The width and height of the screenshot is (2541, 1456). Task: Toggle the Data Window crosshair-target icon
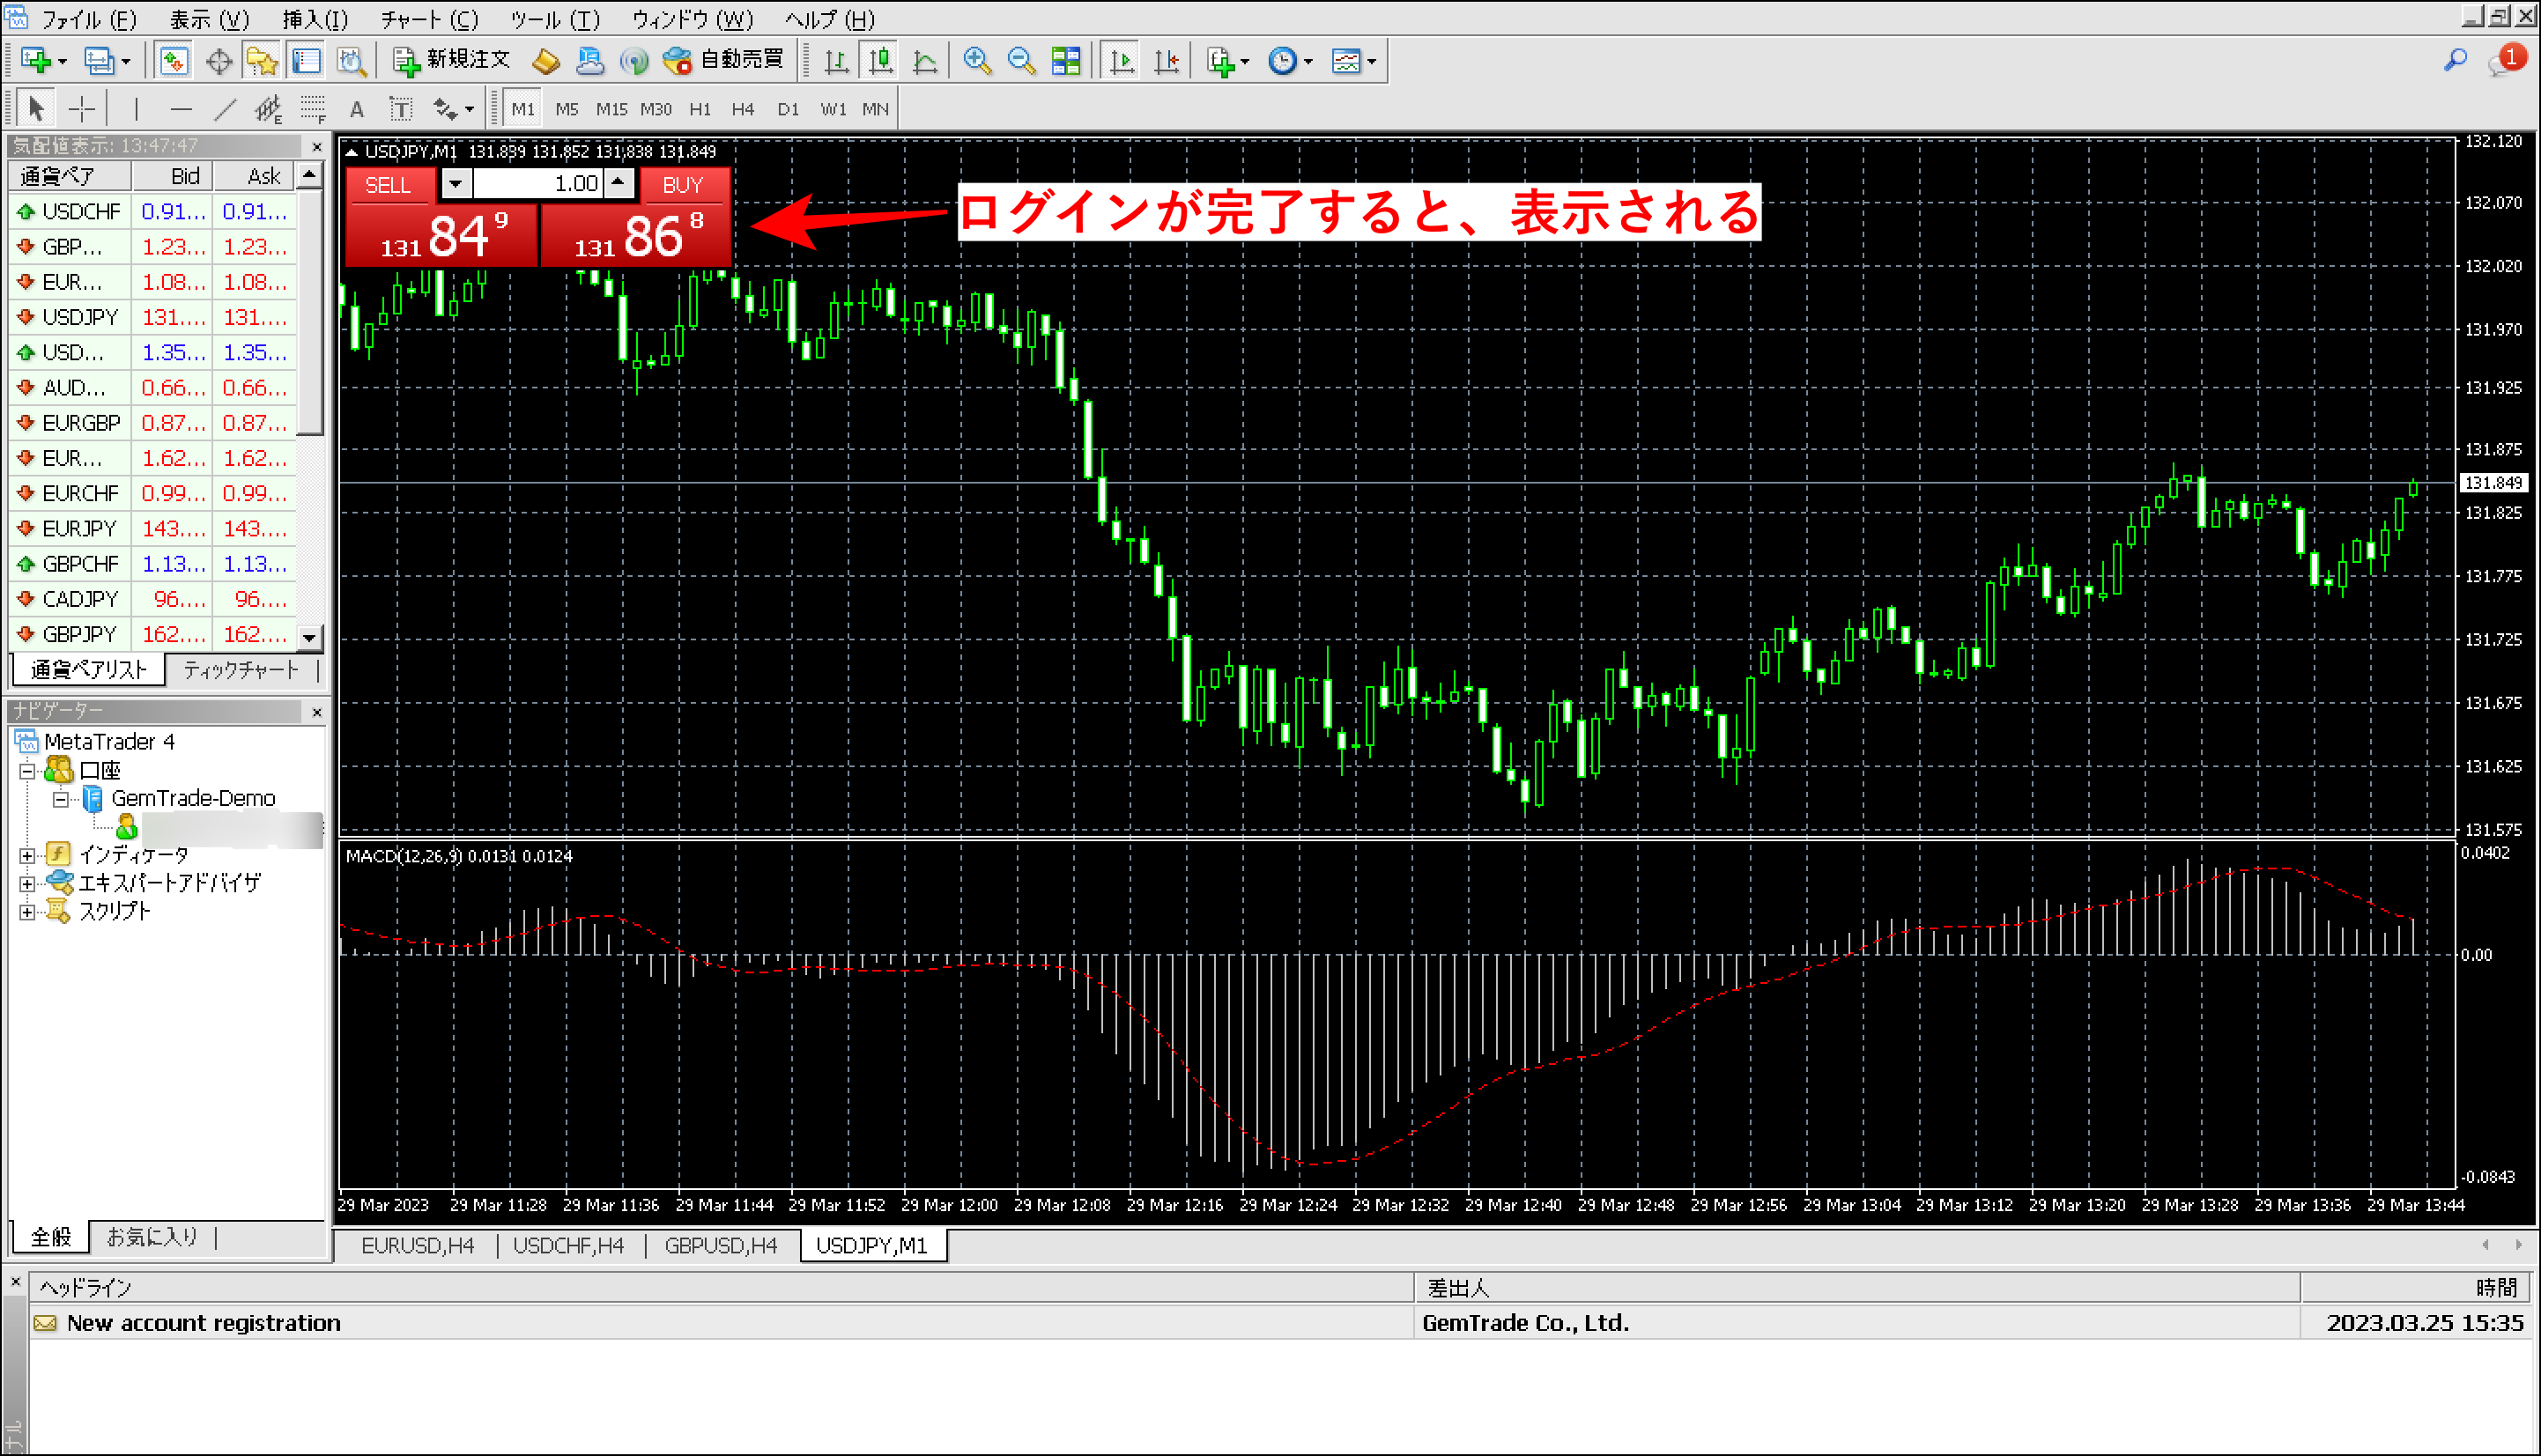pos(218,61)
